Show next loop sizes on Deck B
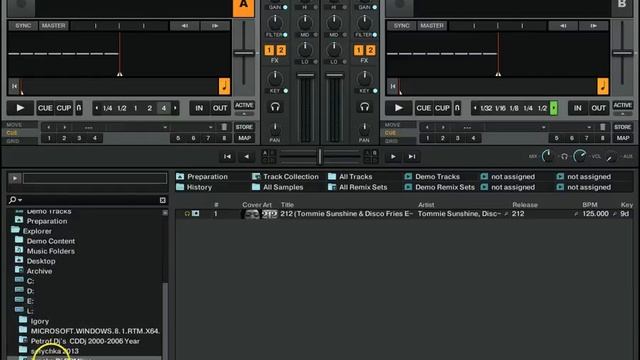Screen dimensions: 640x360 pos(554,108)
